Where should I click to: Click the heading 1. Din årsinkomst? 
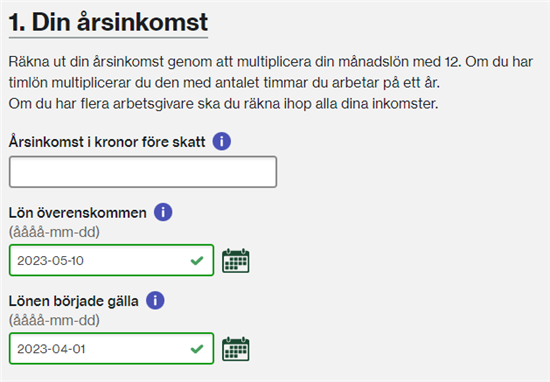tap(108, 22)
